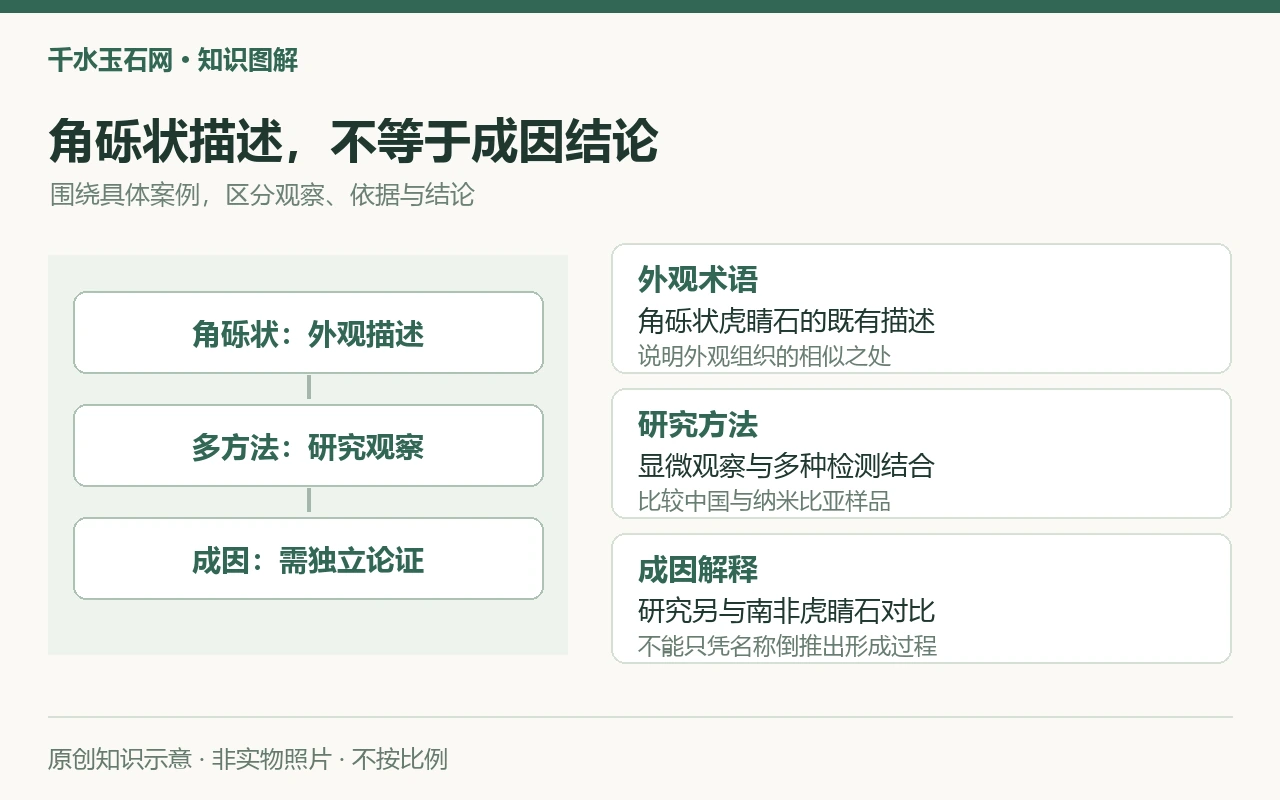The height and width of the screenshot is (800, 1280).
Task: Select the 角砾状：外观描述 flow box
Action: [308, 333]
